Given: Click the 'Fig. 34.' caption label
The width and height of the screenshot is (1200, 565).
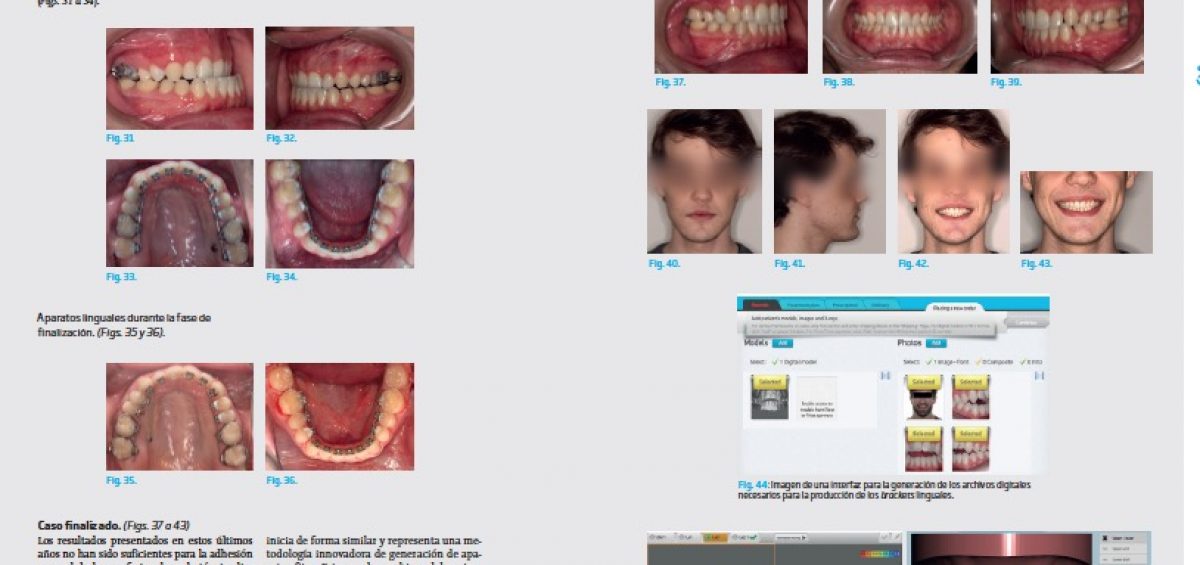Looking at the screenshot, I should click(x=282, y=277).
